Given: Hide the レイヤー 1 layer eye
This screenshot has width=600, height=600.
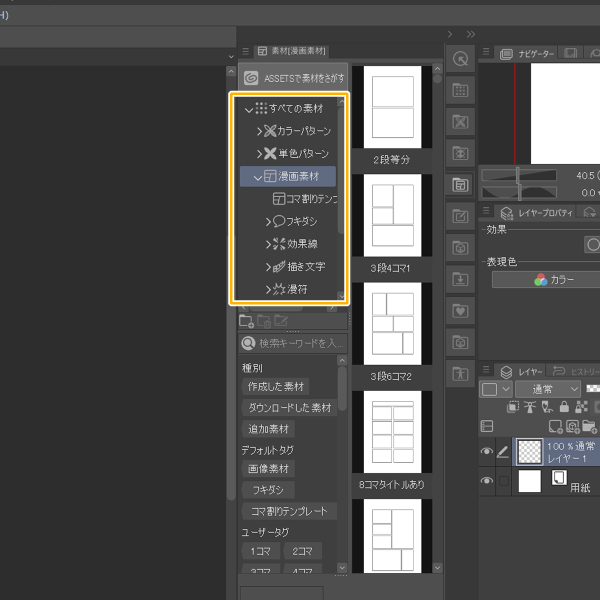Looking at the screenshot, I should click(x=487, y=451).
